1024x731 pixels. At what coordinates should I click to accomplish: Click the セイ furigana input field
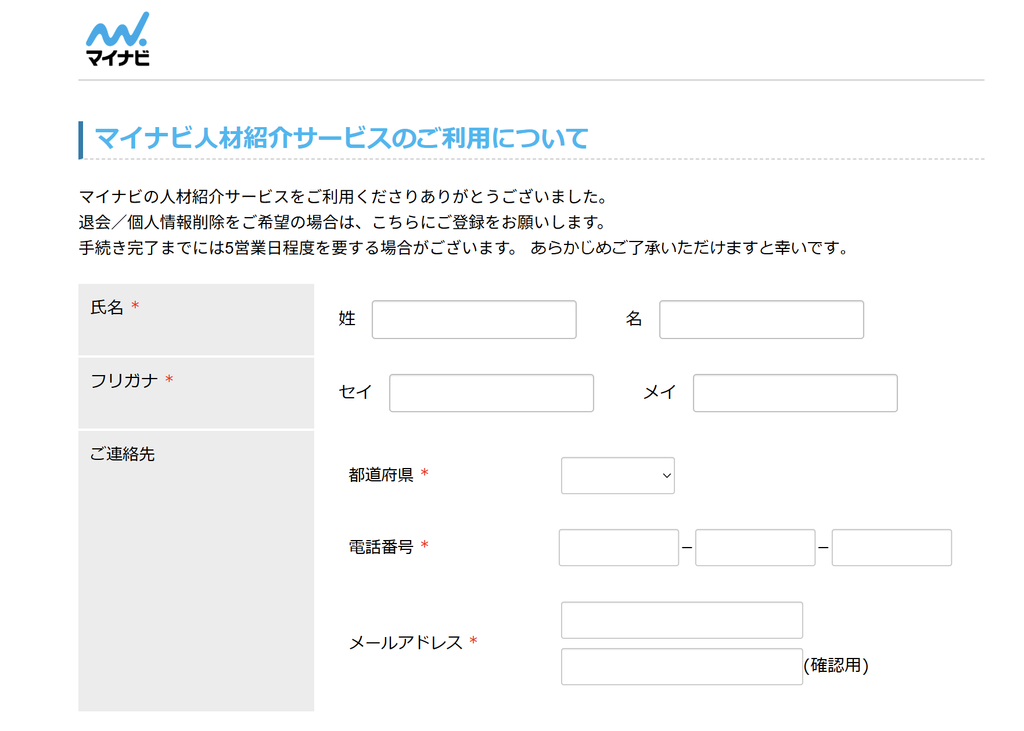point(491,393)
